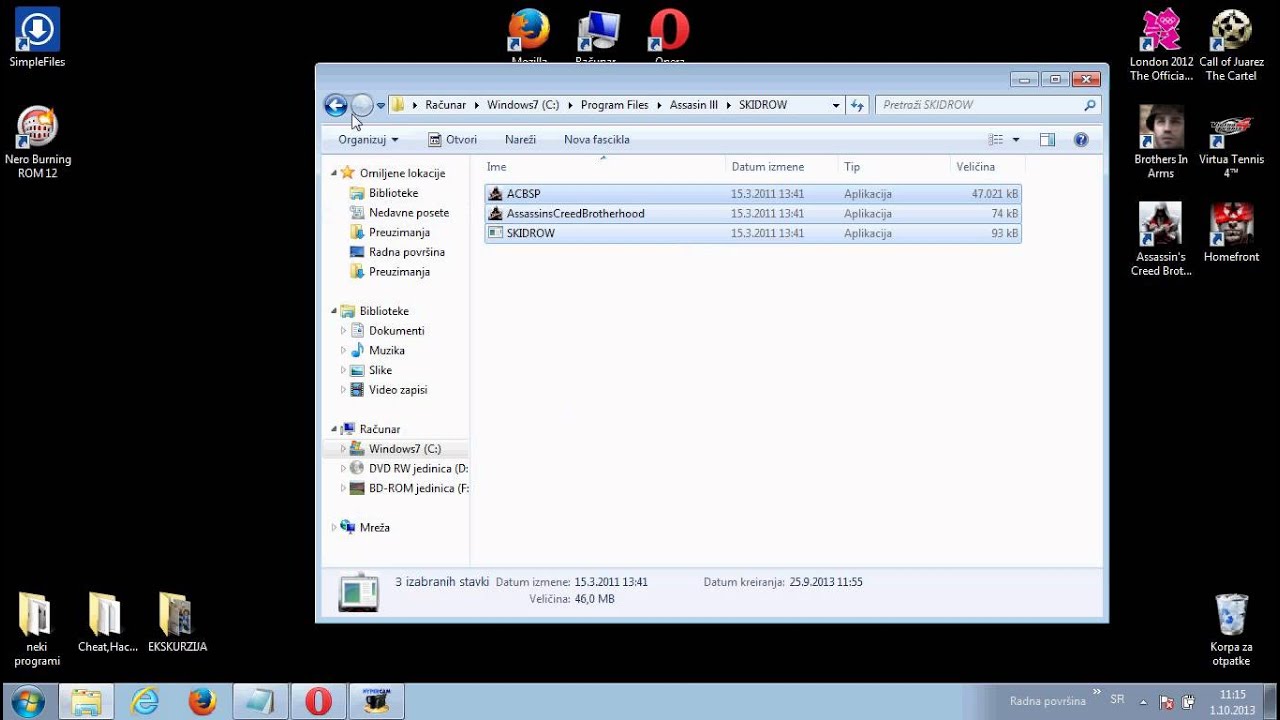The width and height of the screenshot is (1280, 720).
Task: Click Assasin III in the breadcrumb
Action: click(694, 105)
